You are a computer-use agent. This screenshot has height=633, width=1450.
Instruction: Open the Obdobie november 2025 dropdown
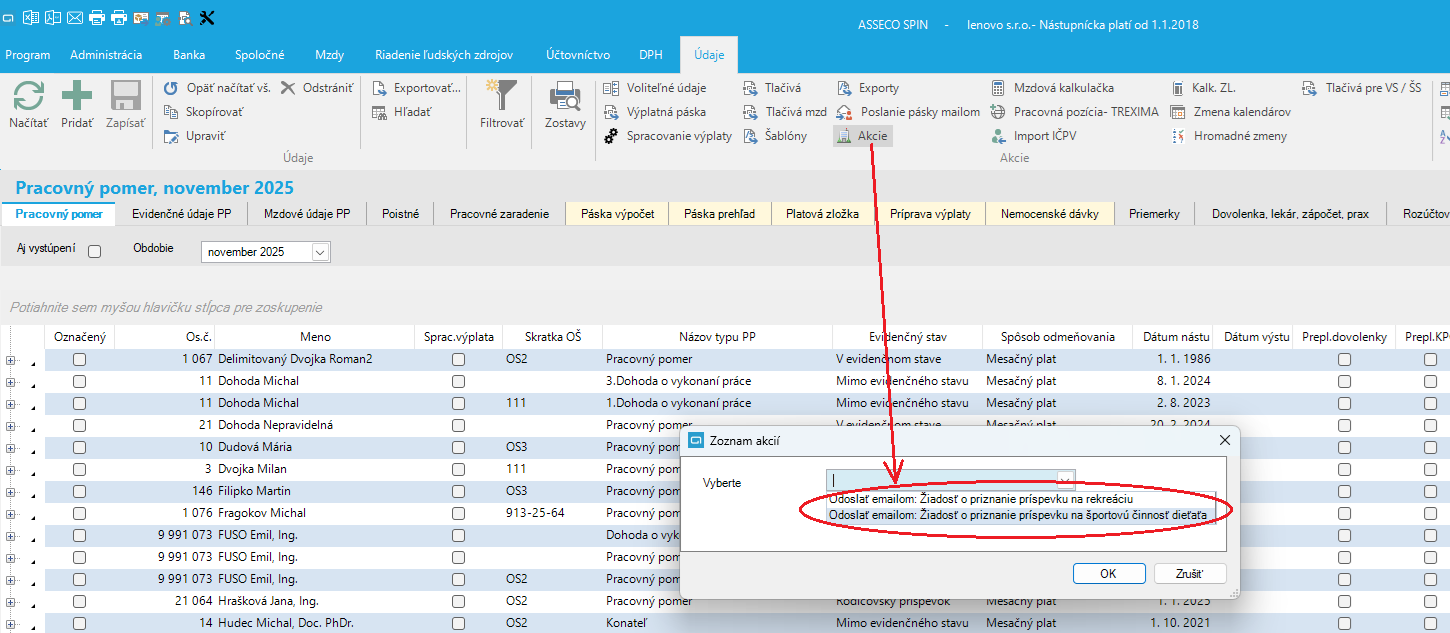(320, 253)
